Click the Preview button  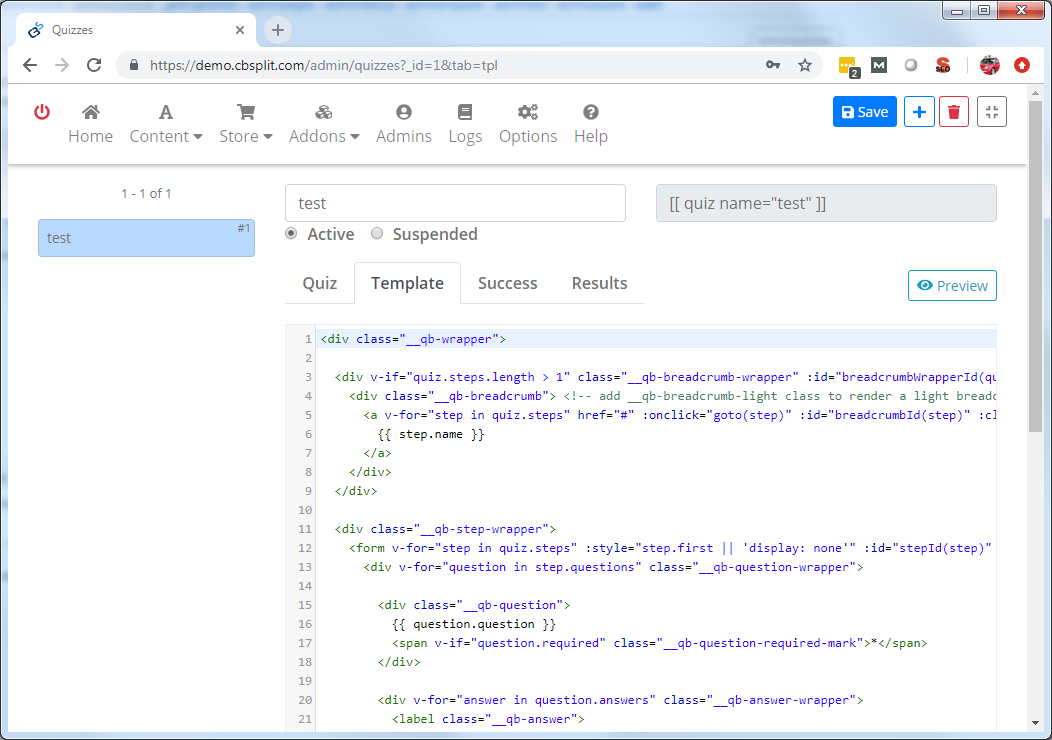pyautogui.click(x=952, y=286)
